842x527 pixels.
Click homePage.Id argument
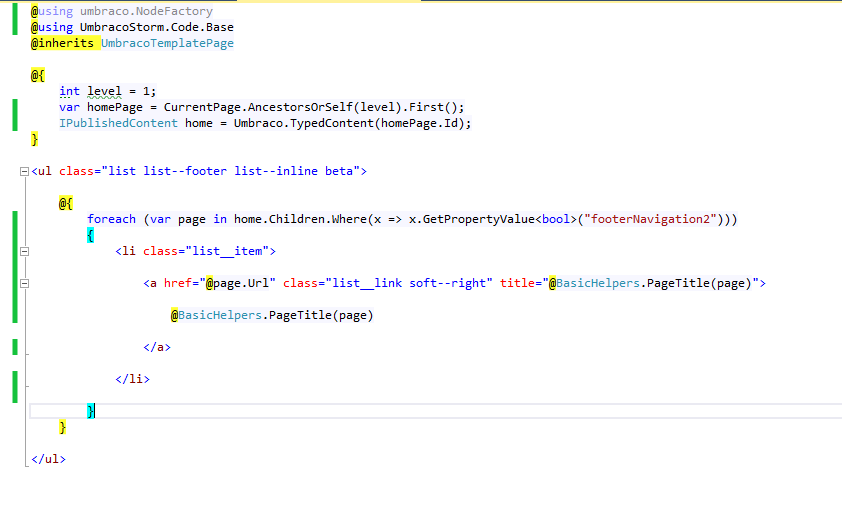[420, 123]
